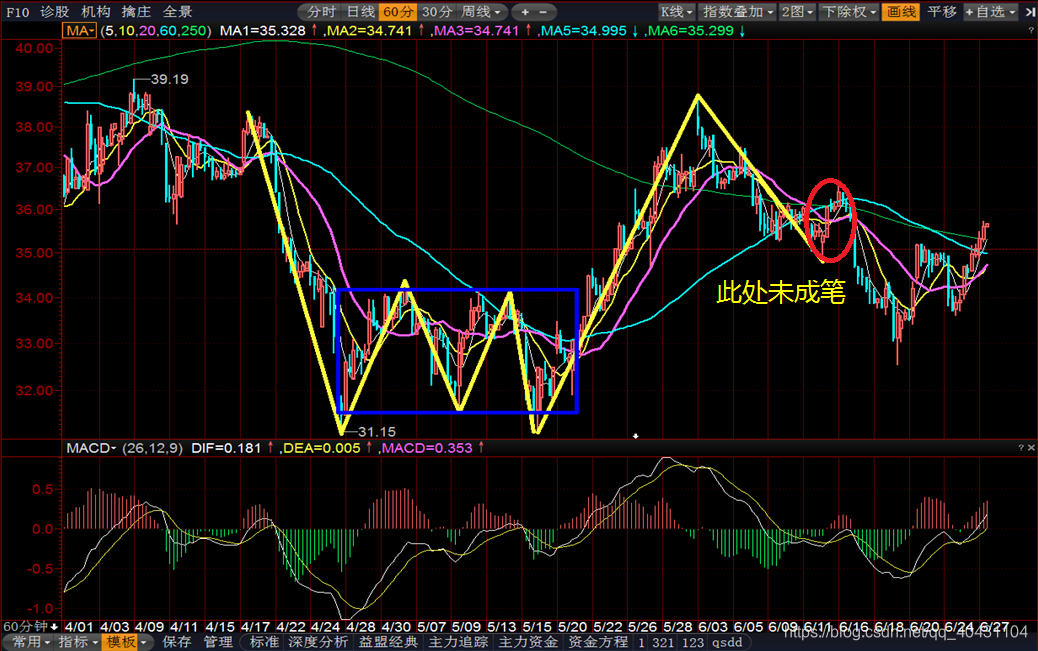Screen dimensions: 1038x651
Task: Click the DEA=0.005 value
Action: pos(322,448)
